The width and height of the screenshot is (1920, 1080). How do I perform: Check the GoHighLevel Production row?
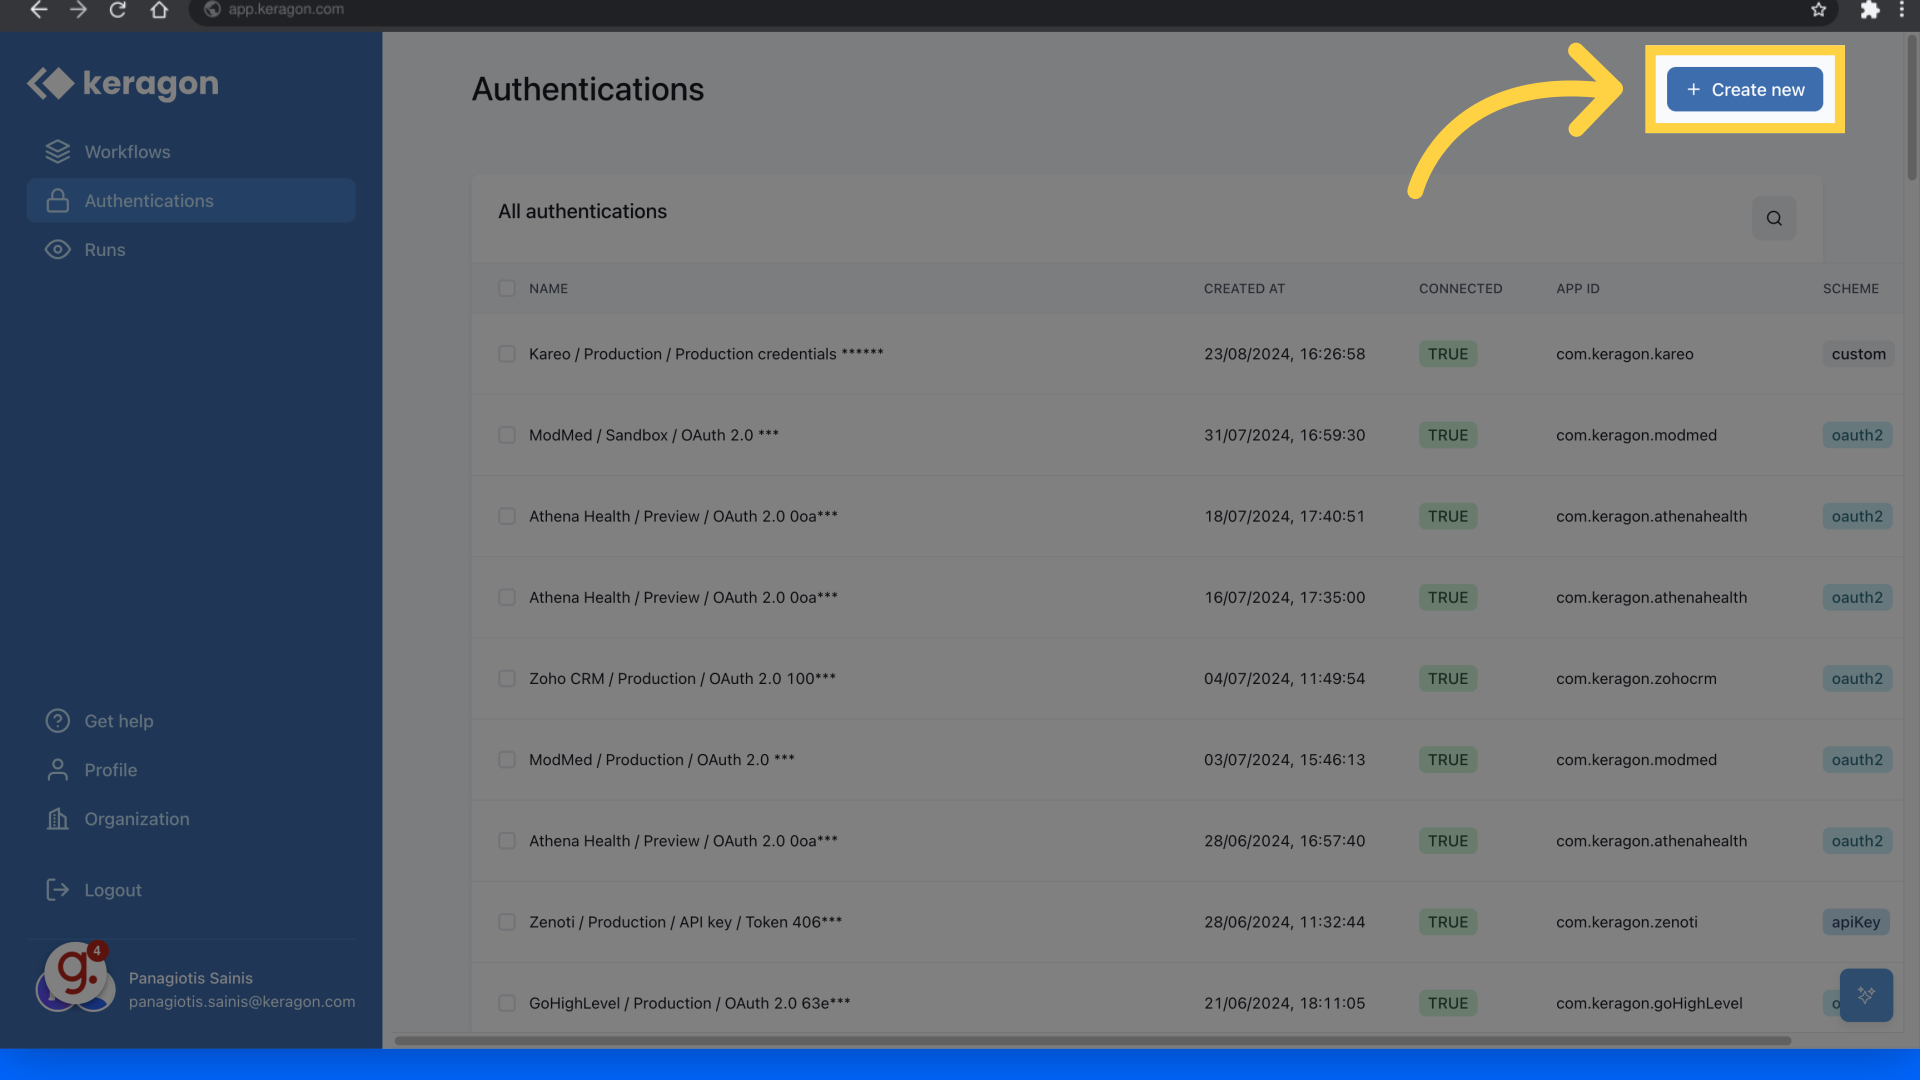(507, 1003)
